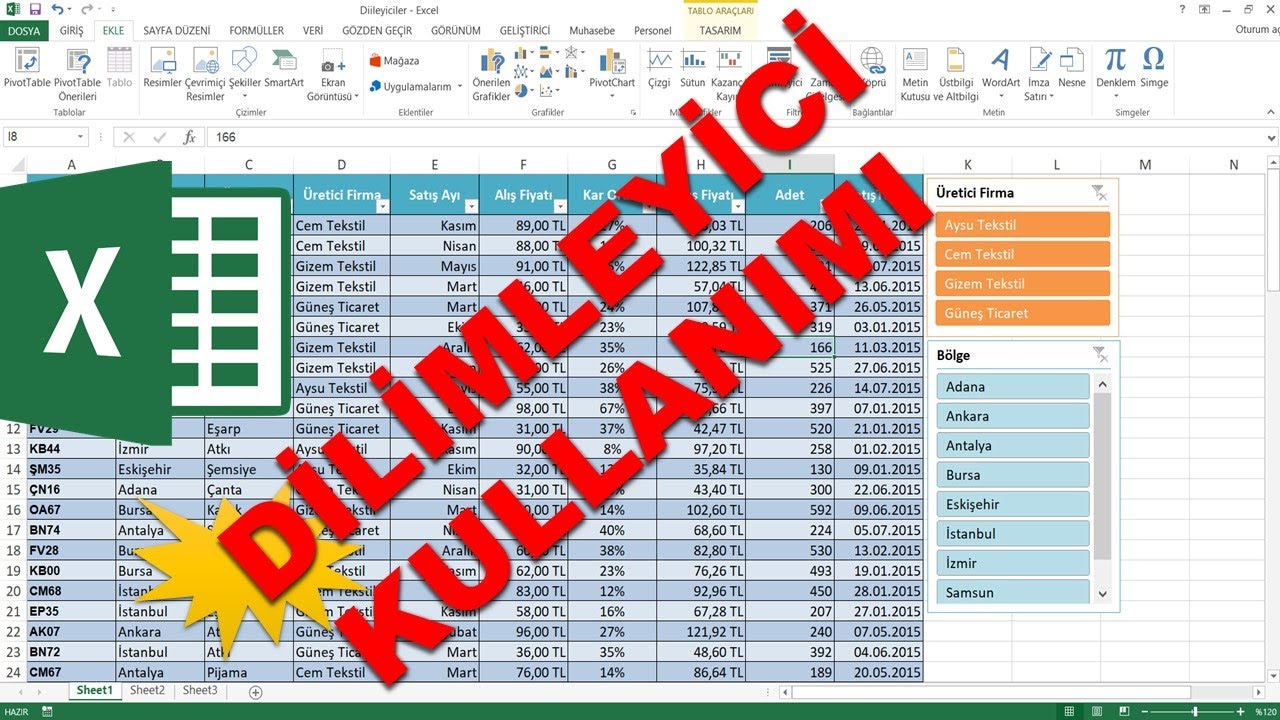This screenshot has width=1280, height=720.
Task: Toggle Cem Tekstil slicer item
Action: [x=1023, y=254]
